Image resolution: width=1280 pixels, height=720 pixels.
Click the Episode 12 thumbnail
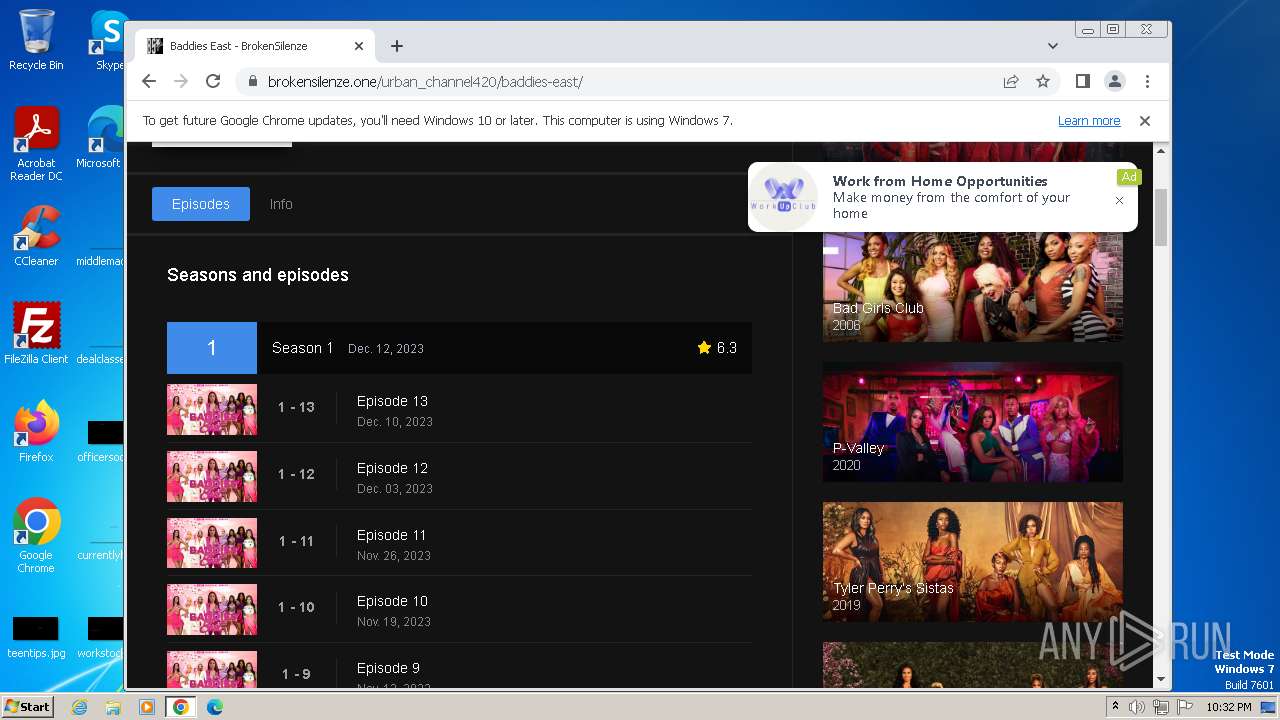click(x=212, y=476)
